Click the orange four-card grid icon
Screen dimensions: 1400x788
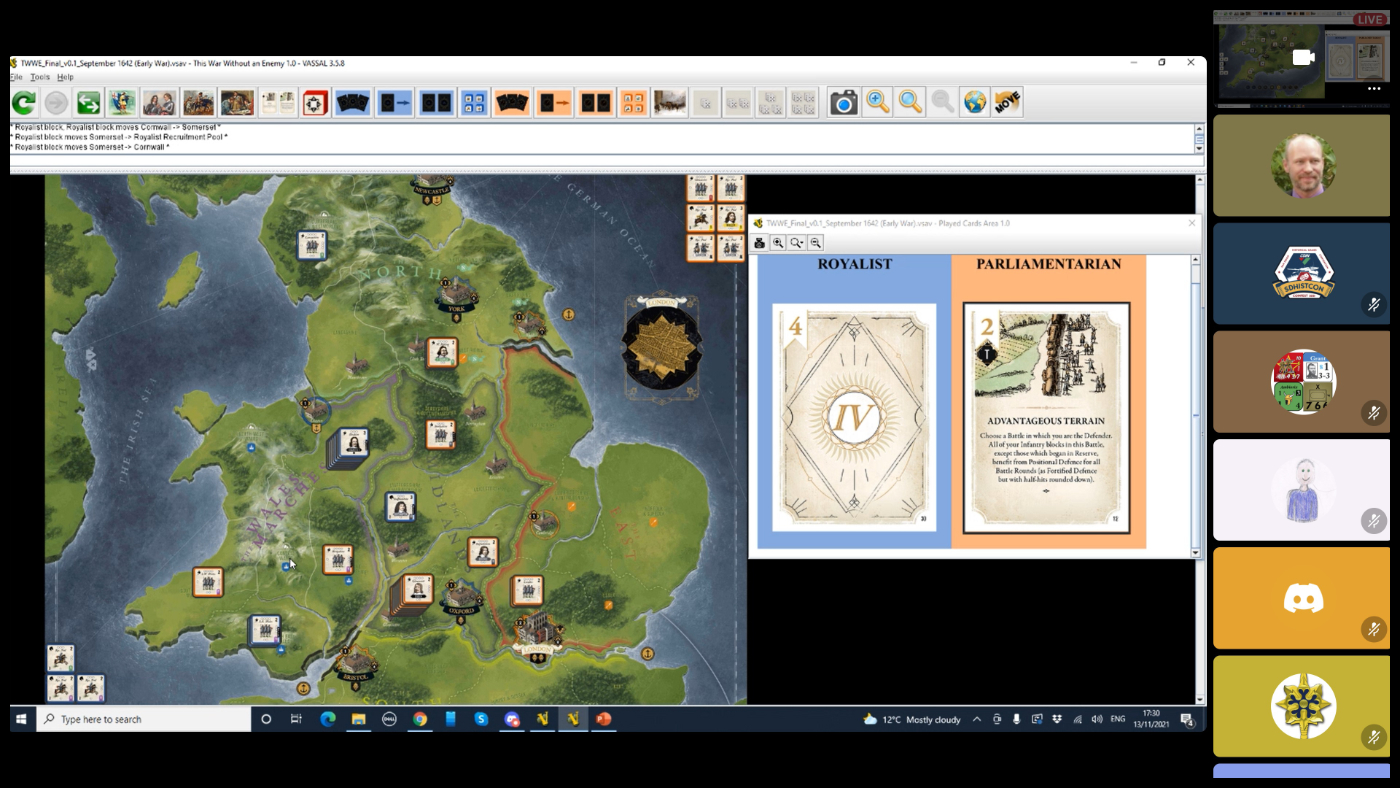pyautogui.click(x=632, y=102)
